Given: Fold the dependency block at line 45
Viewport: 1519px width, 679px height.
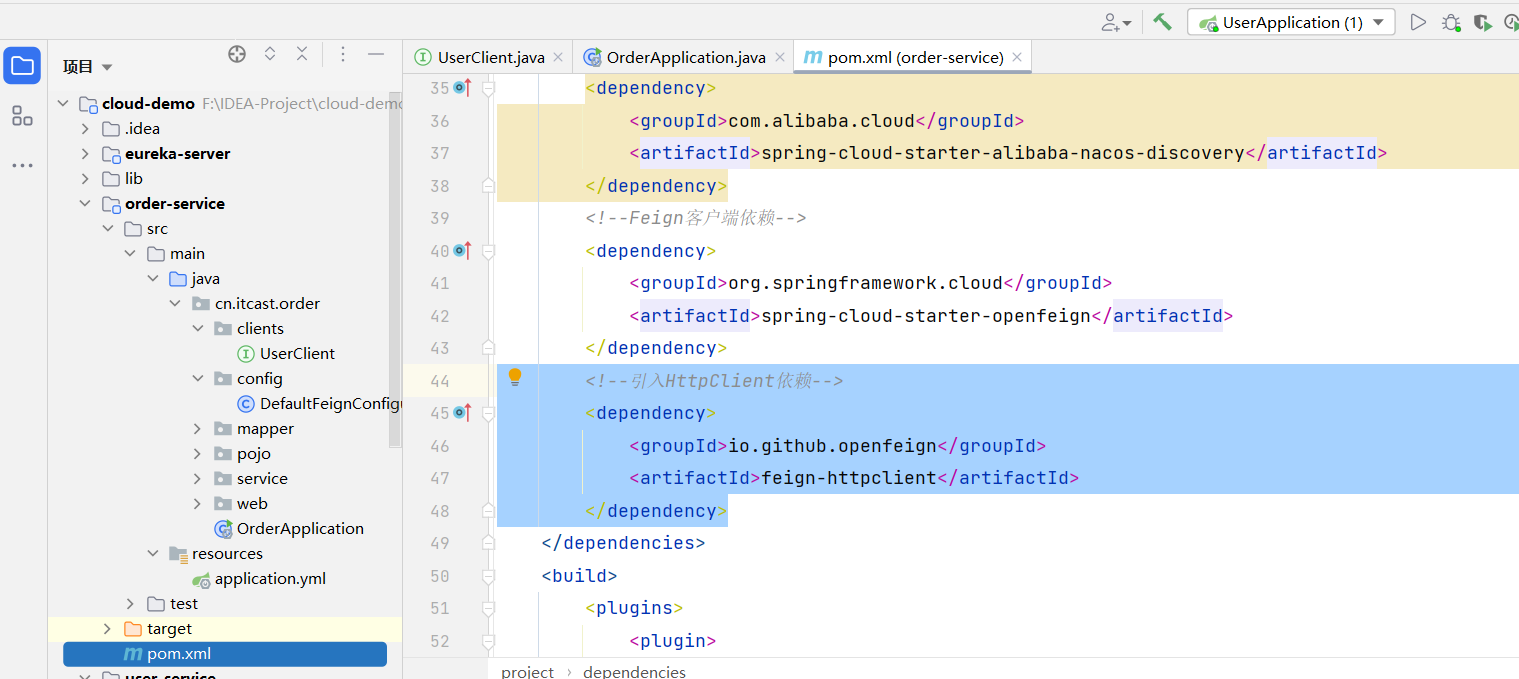Looking at the screenshot, I should (488, 413).
